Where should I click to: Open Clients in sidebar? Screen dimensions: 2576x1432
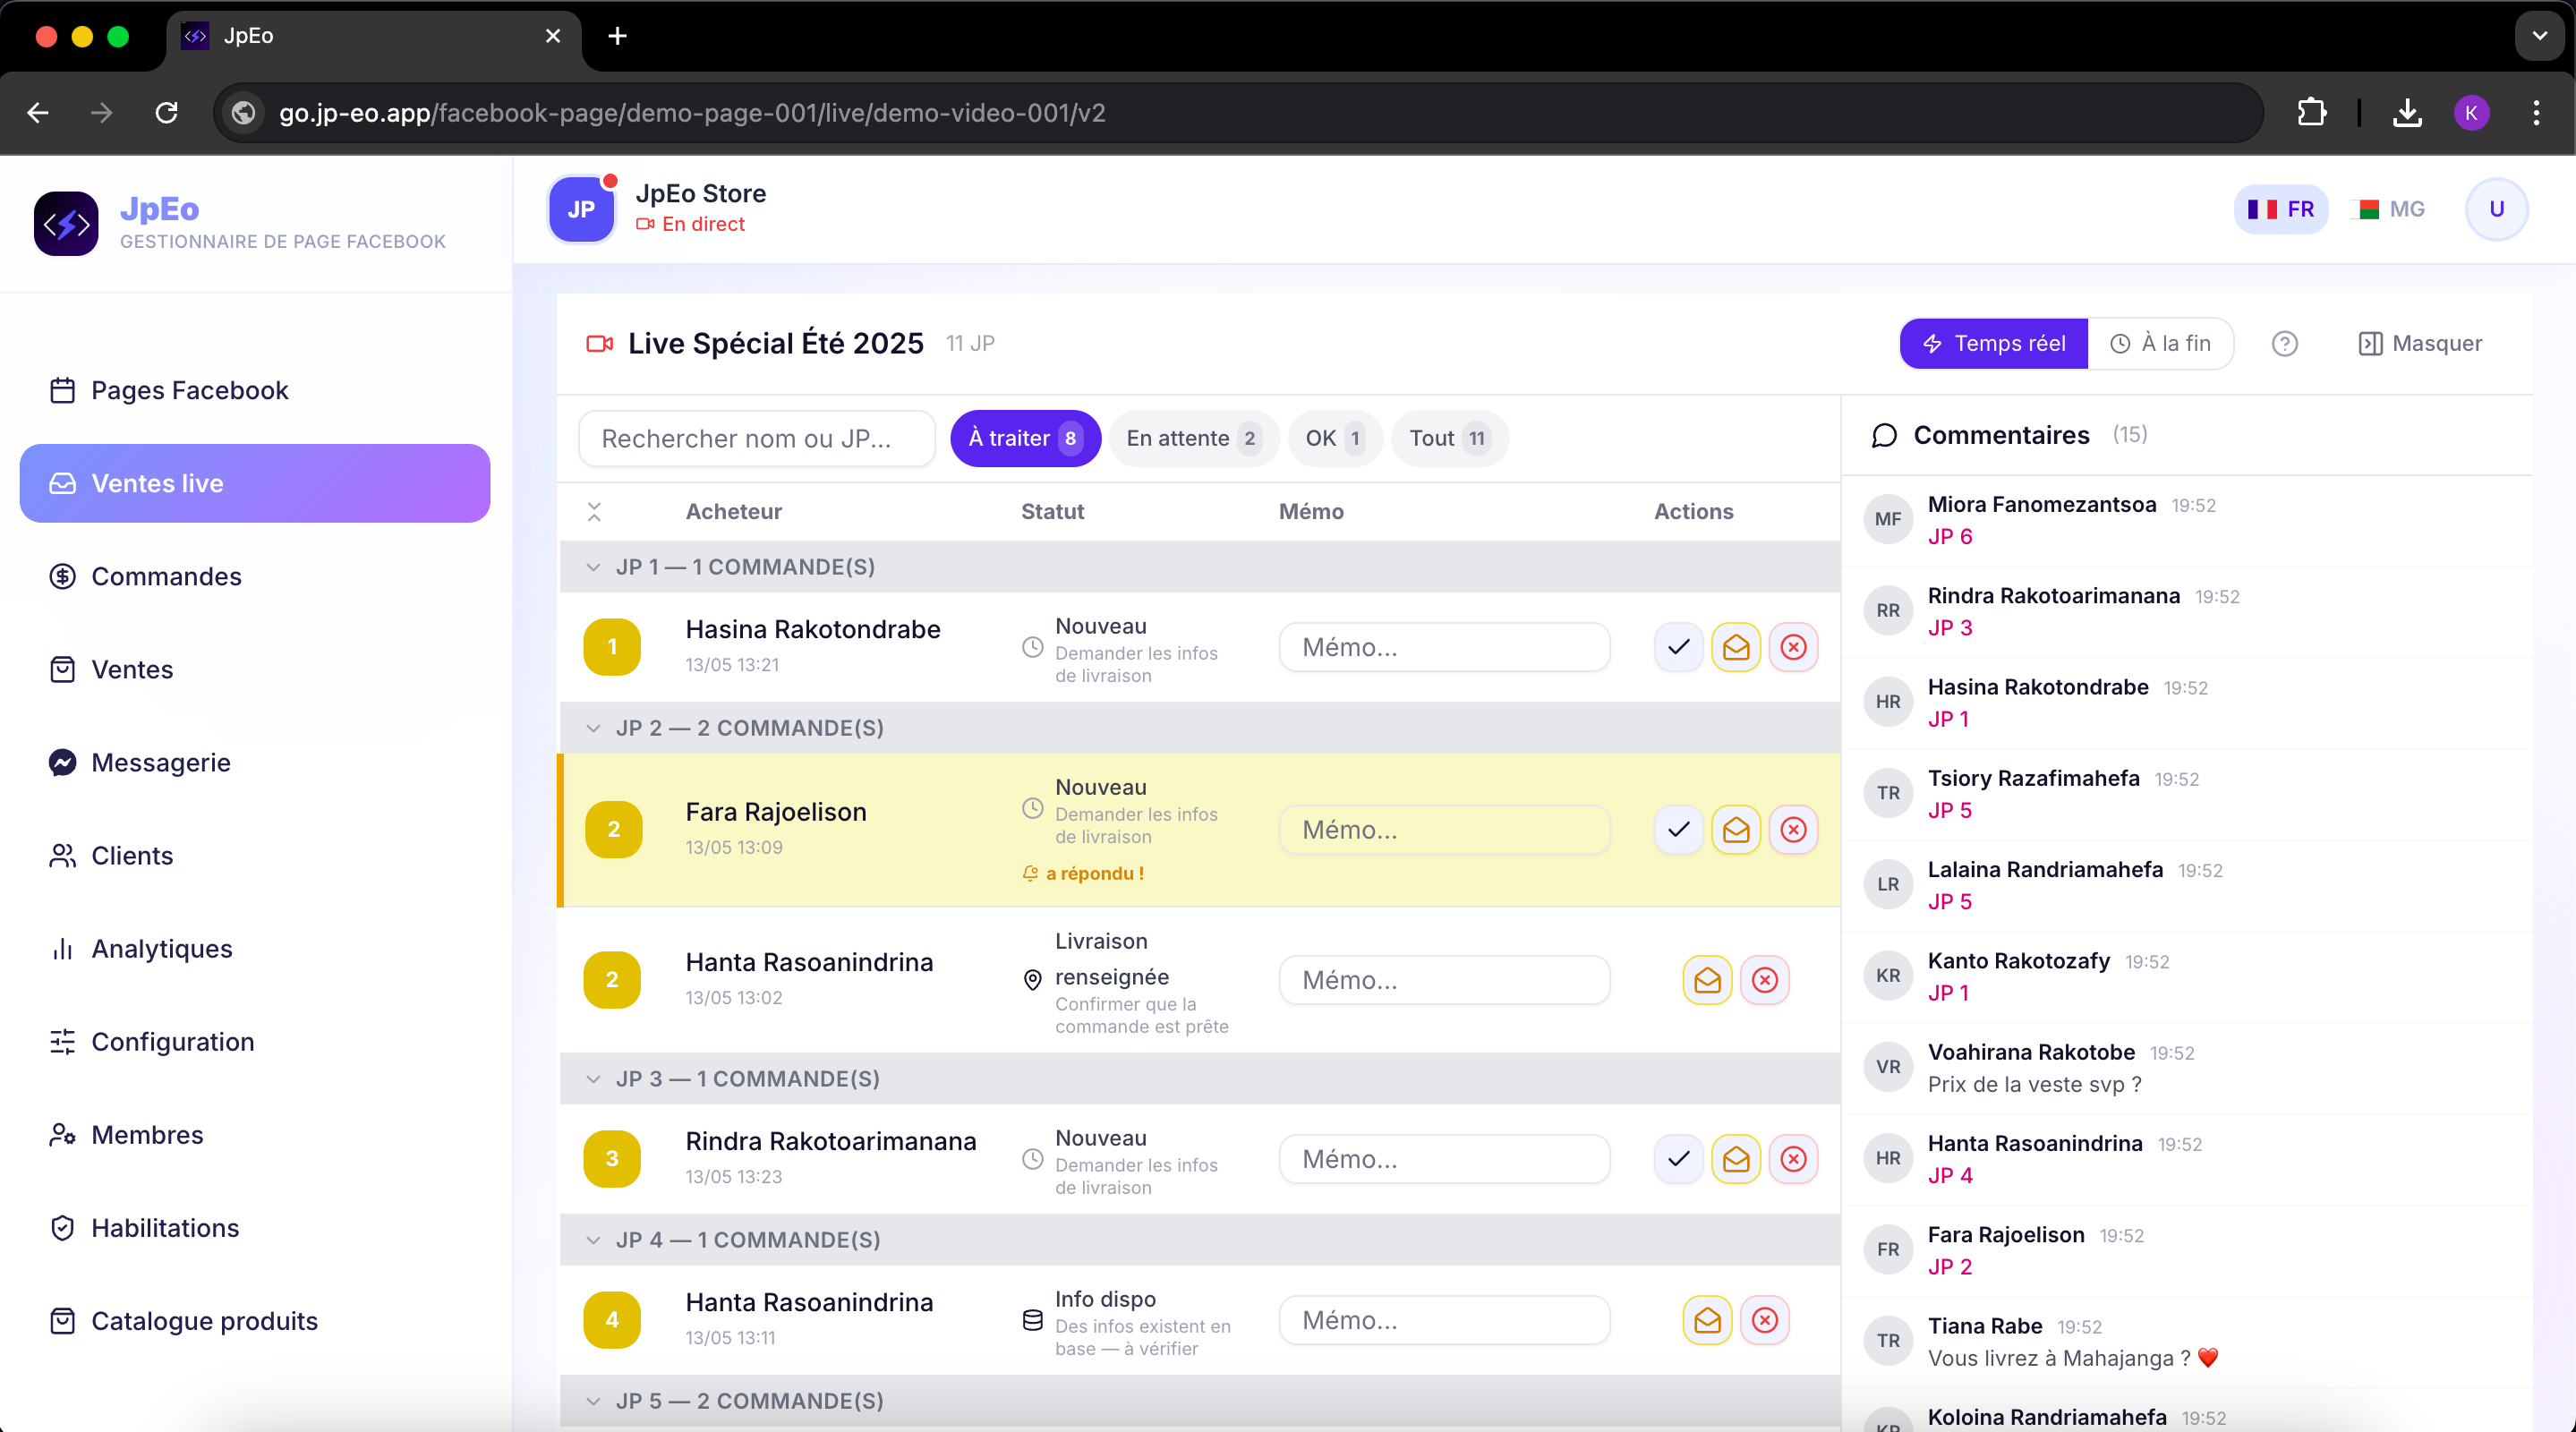pyautogui.click(x=255, y=855)
